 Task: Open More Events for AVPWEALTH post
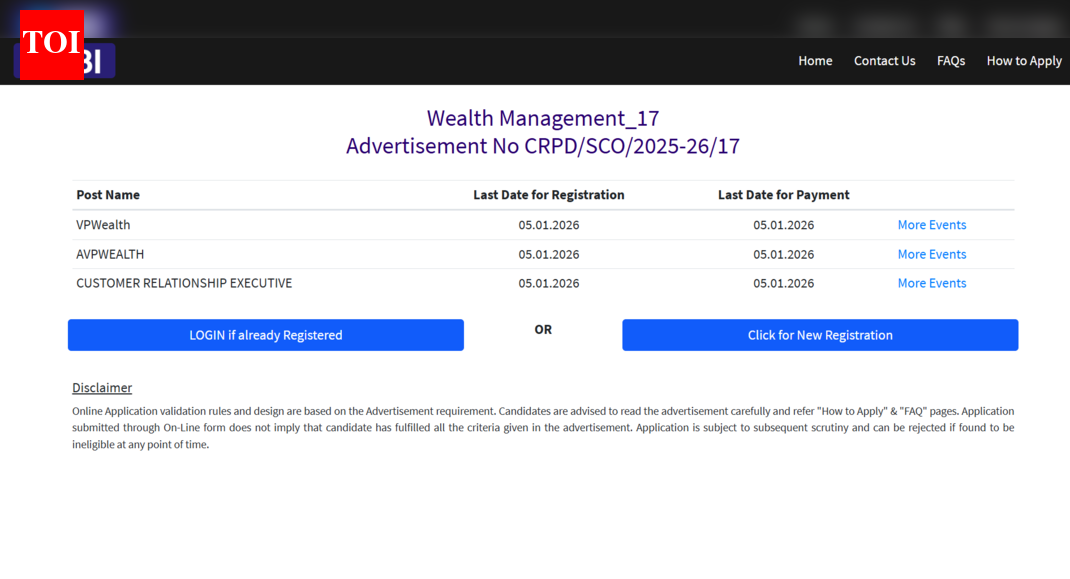(931, 254)
